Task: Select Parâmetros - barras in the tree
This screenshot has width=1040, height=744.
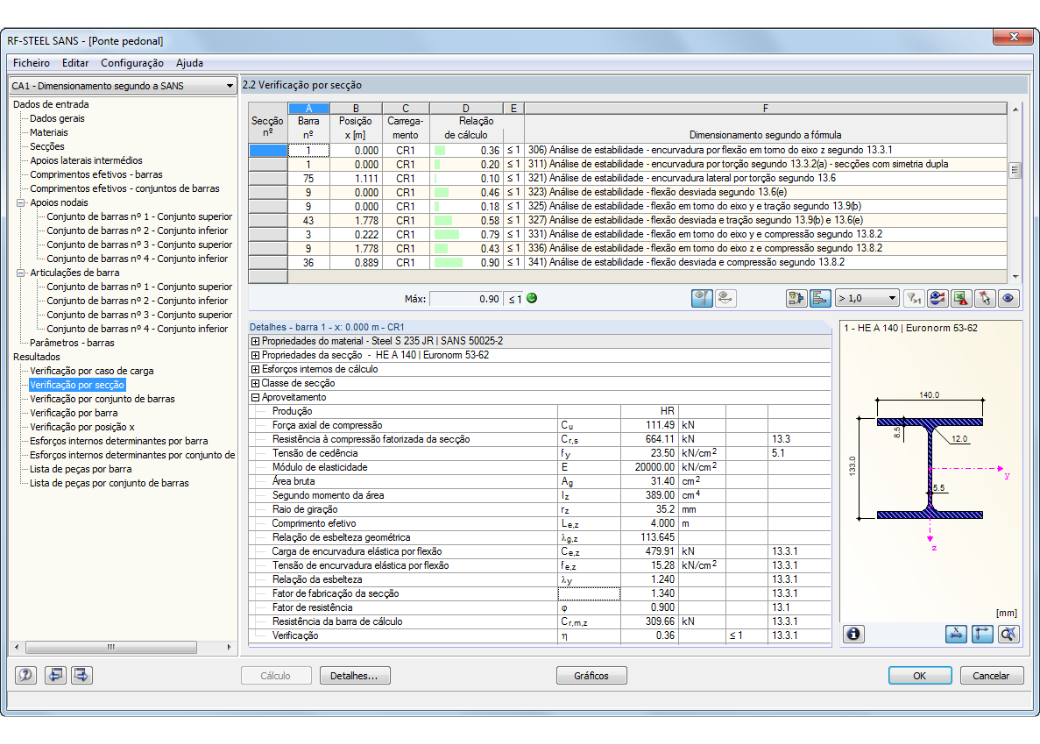Action: point(72,343)
